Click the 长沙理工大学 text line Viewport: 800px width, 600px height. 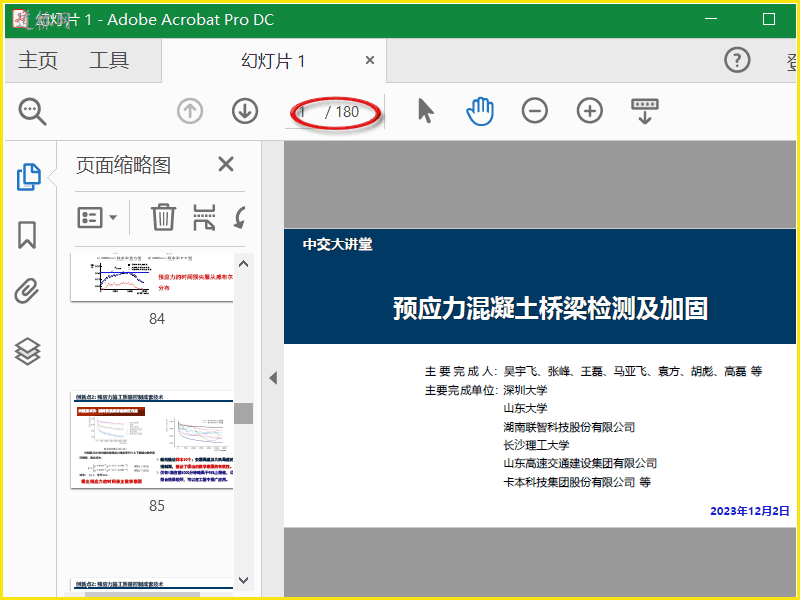536,445
